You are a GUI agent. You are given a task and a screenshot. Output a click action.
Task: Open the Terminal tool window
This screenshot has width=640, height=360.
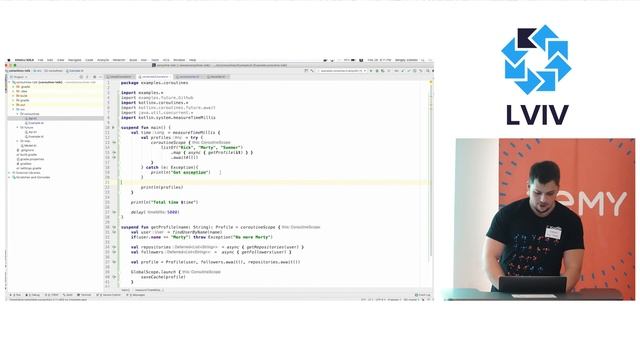pos(85,295)
